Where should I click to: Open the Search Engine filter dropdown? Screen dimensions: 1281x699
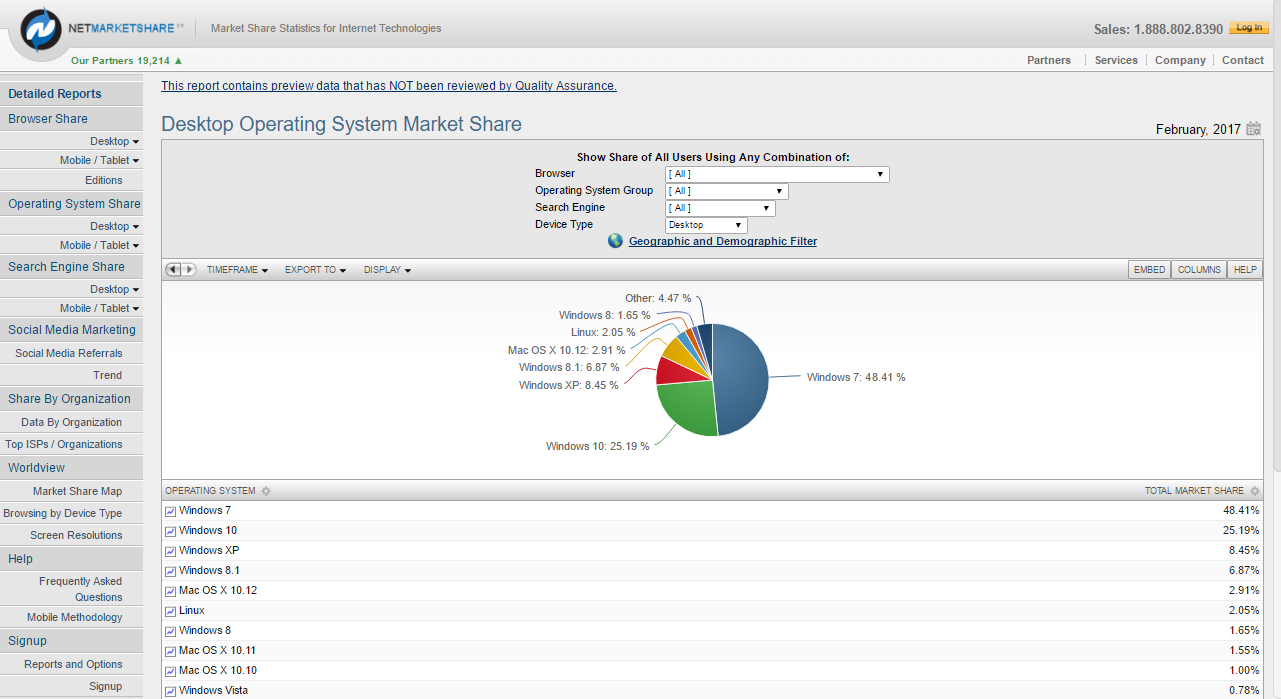click(x=720, y=208)
